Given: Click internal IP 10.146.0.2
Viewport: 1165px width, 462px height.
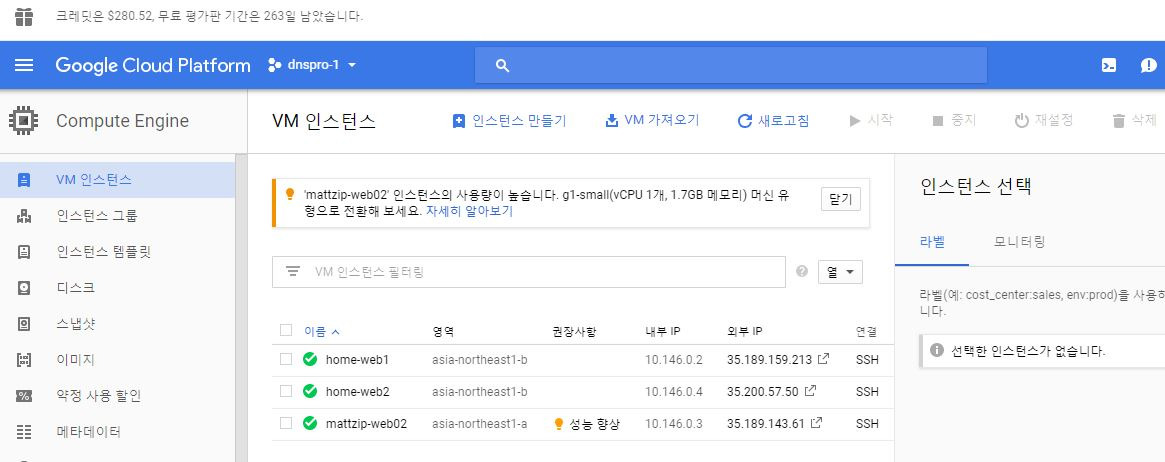Looking at the screenshot, I should pyautogui.click(x=674, y=360).
